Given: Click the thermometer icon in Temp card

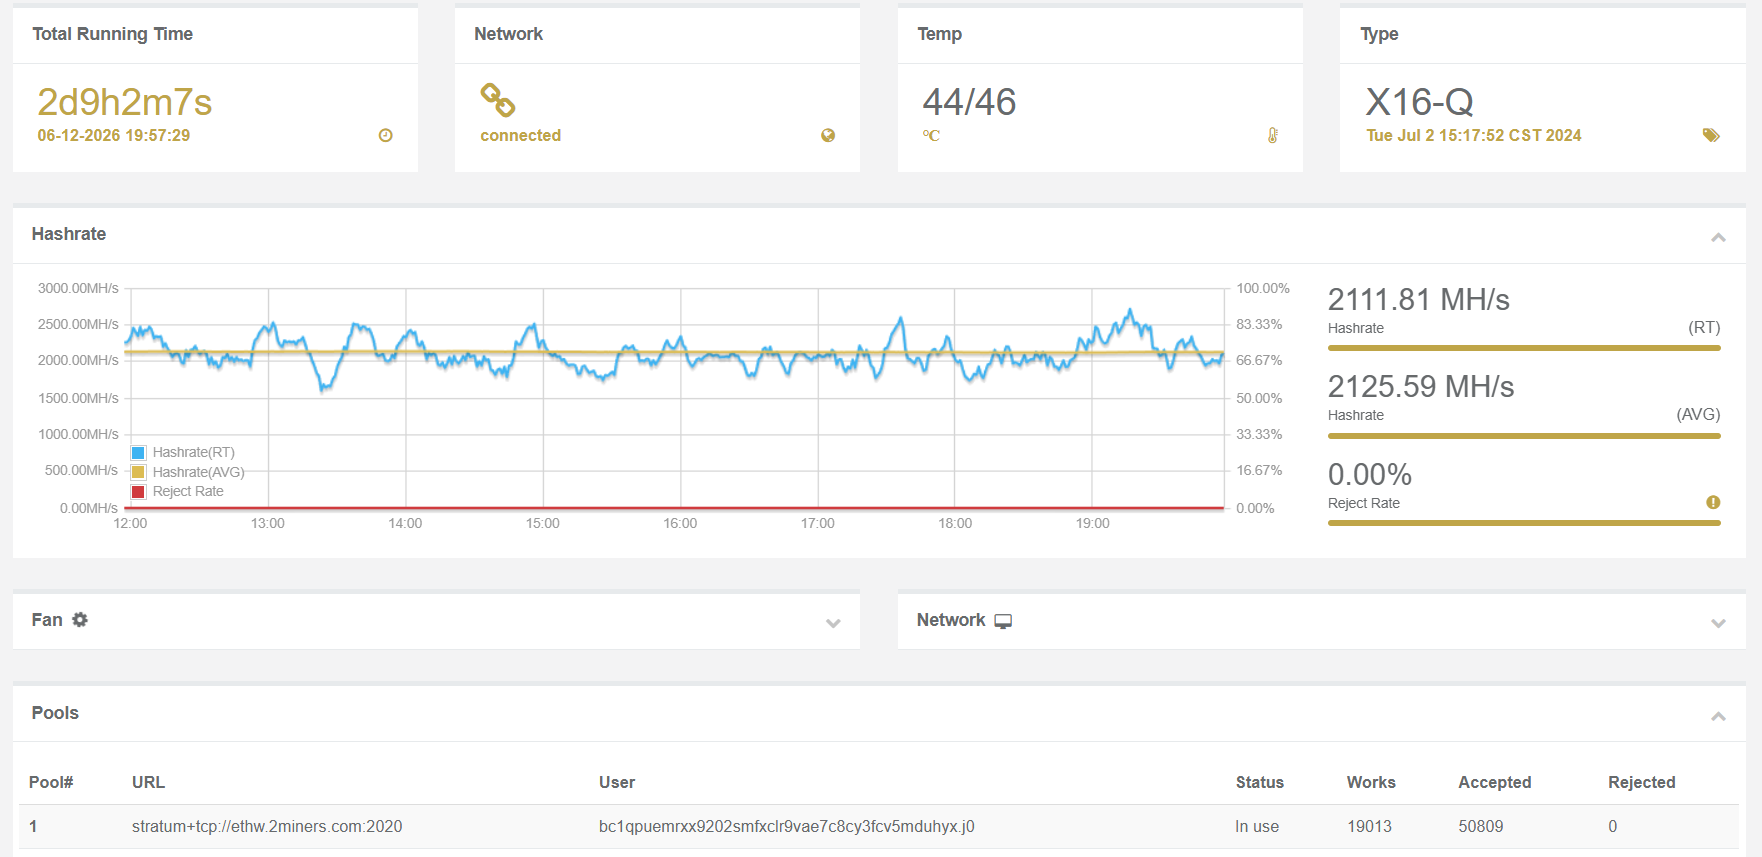Looking at the screenshot, I should (1273, 135).
